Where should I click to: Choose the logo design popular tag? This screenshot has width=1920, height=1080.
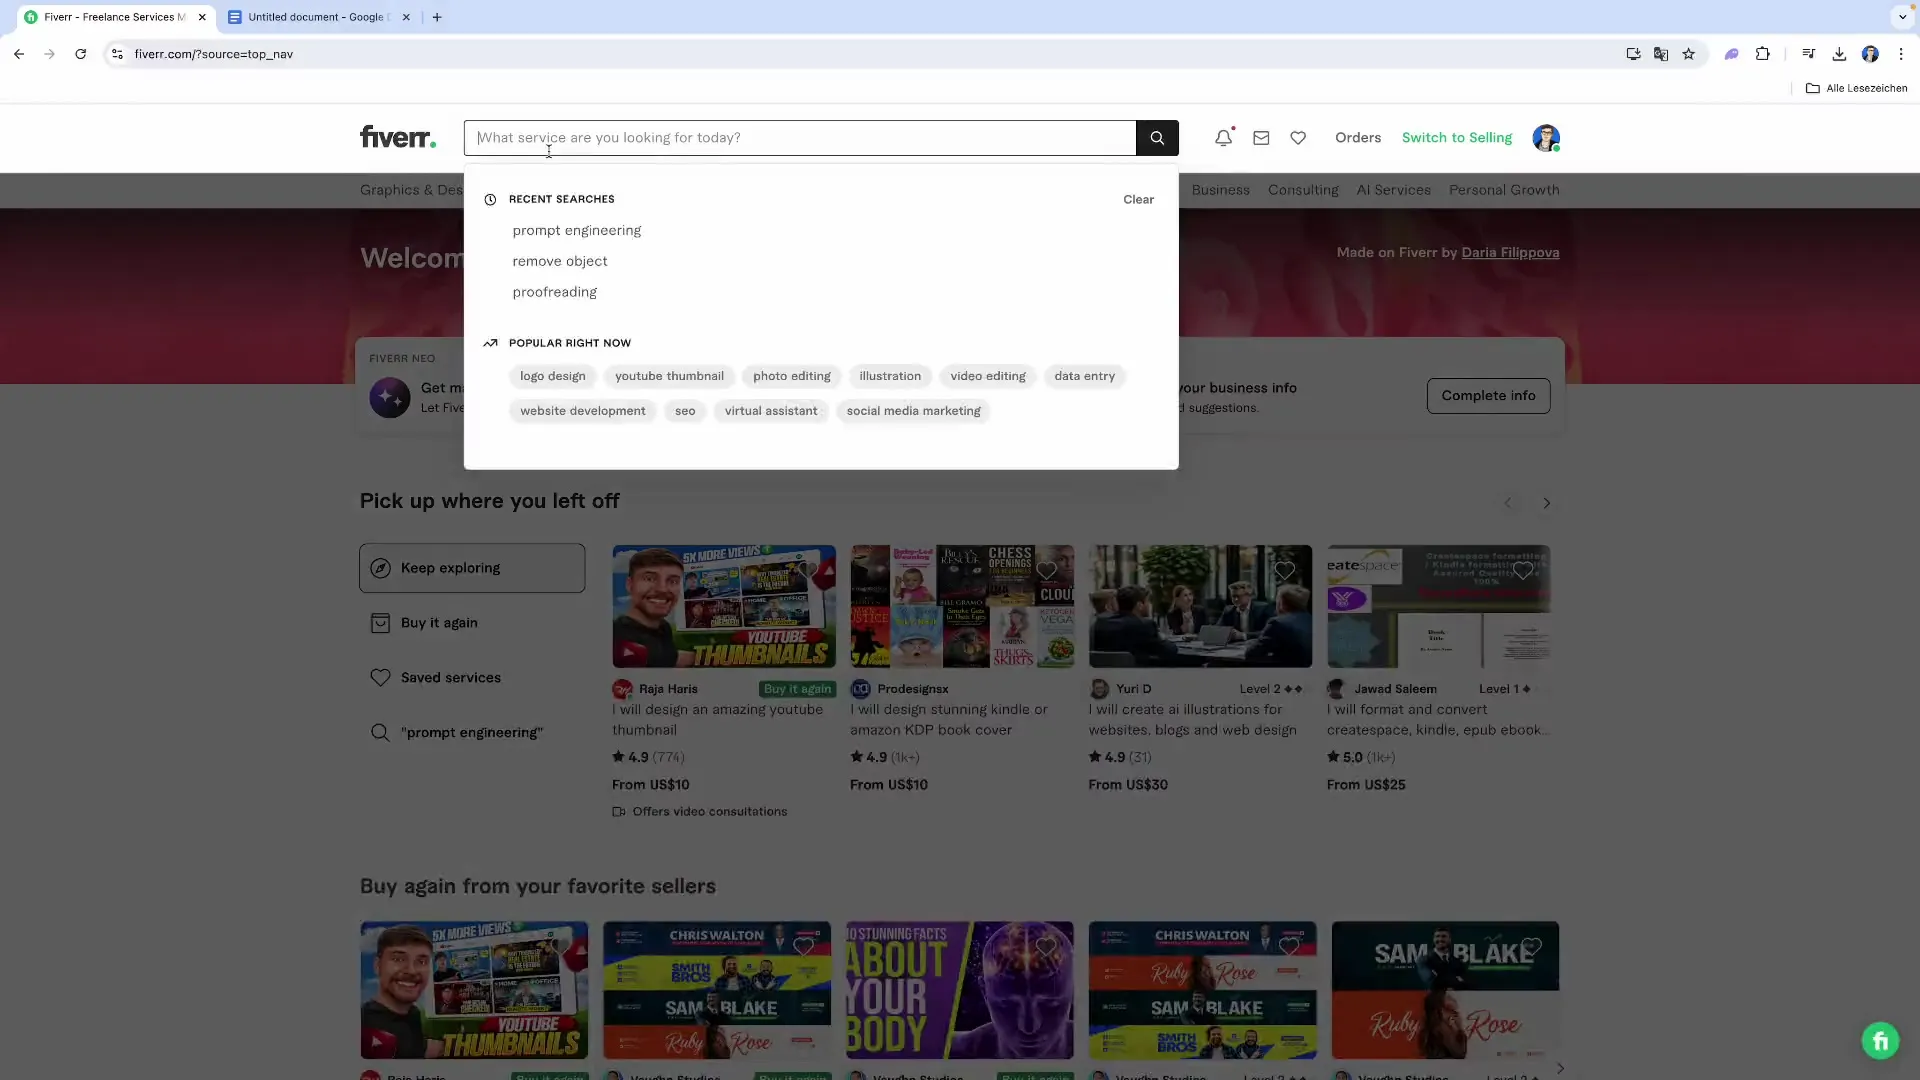coord(552,376)
